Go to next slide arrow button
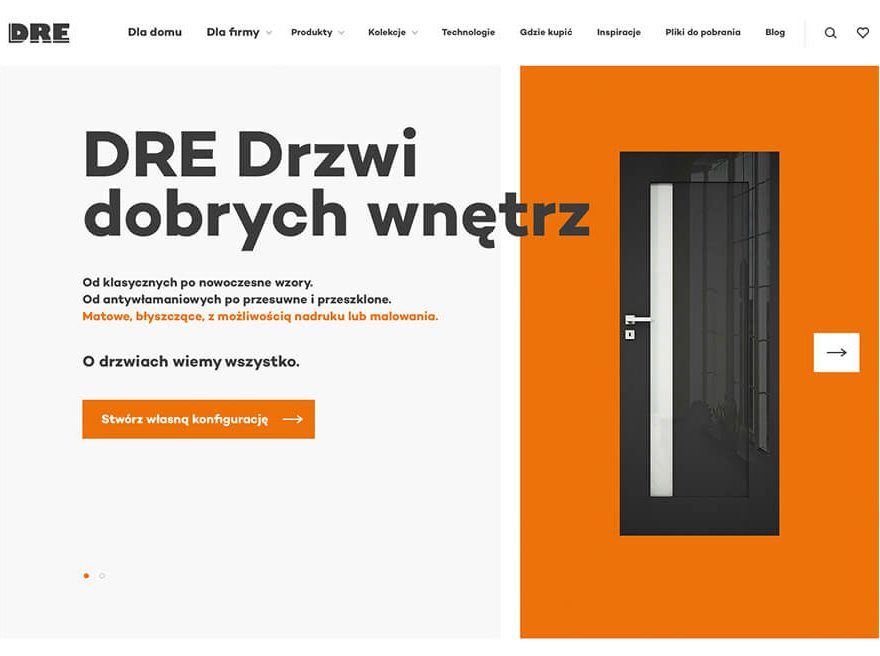Image resolution: width=880 pixels, height=656 pixels. click(836, 352)
